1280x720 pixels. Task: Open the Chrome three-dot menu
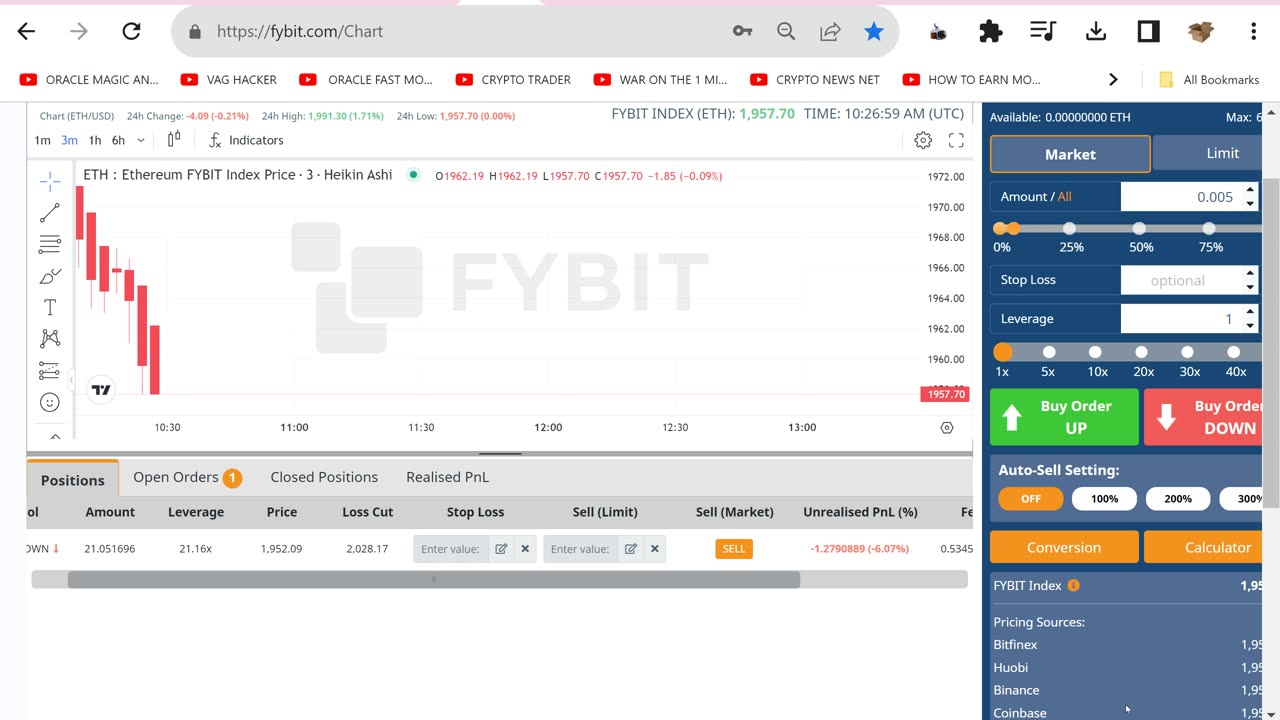tap(1253, 31)
